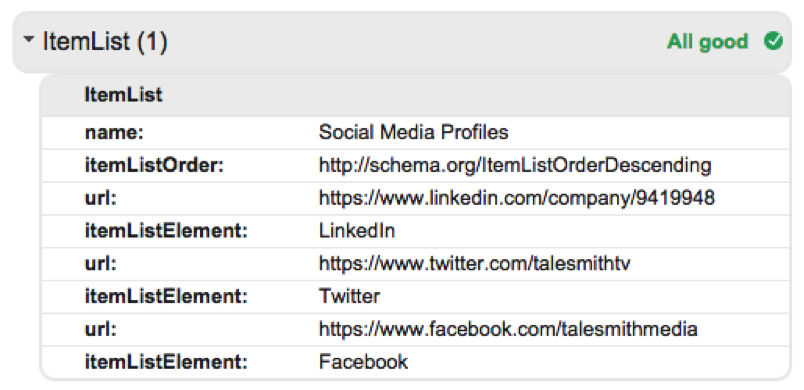Image resolution: width=804 pixels, height=390 pixels.
Task: Open the LinkedIn company URL
Action: (516, 198)
